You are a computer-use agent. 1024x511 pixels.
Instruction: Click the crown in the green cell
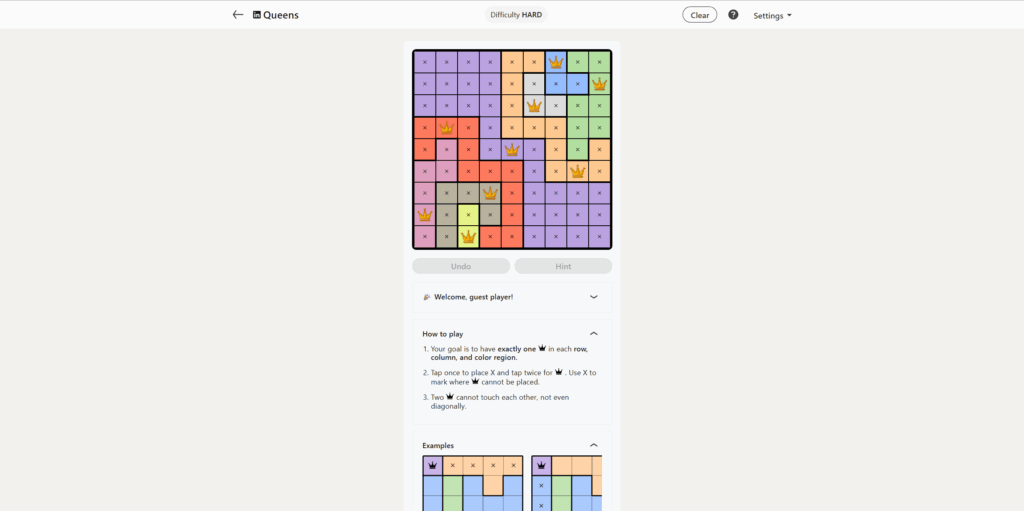coord(600,84)
